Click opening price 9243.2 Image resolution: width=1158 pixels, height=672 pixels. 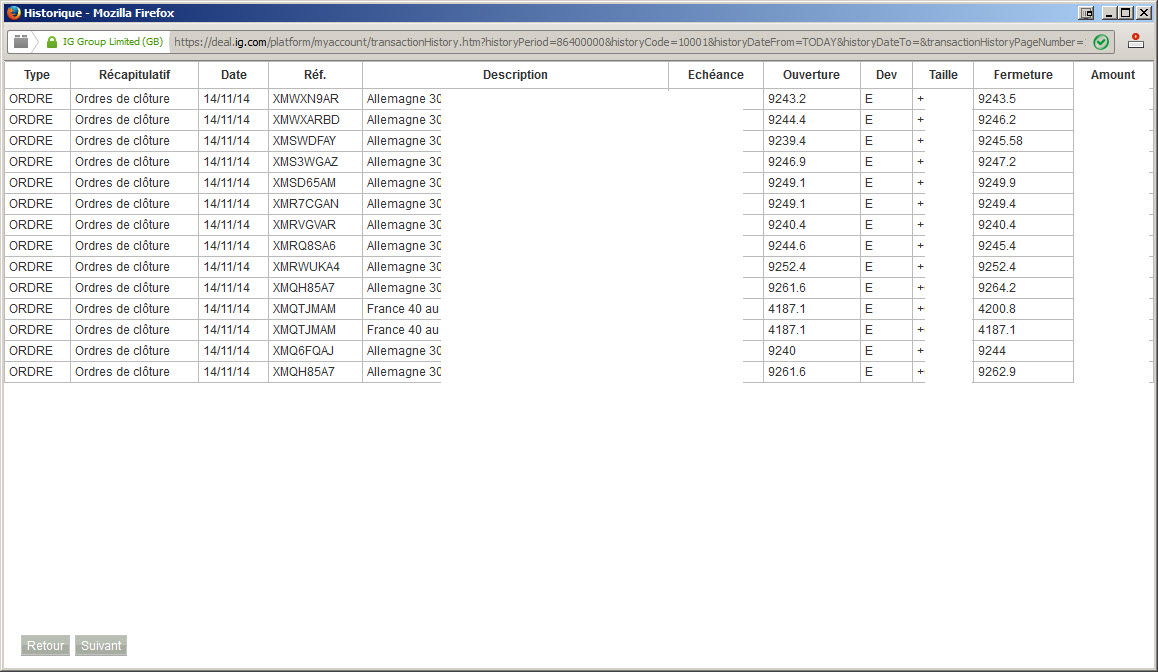787,99
